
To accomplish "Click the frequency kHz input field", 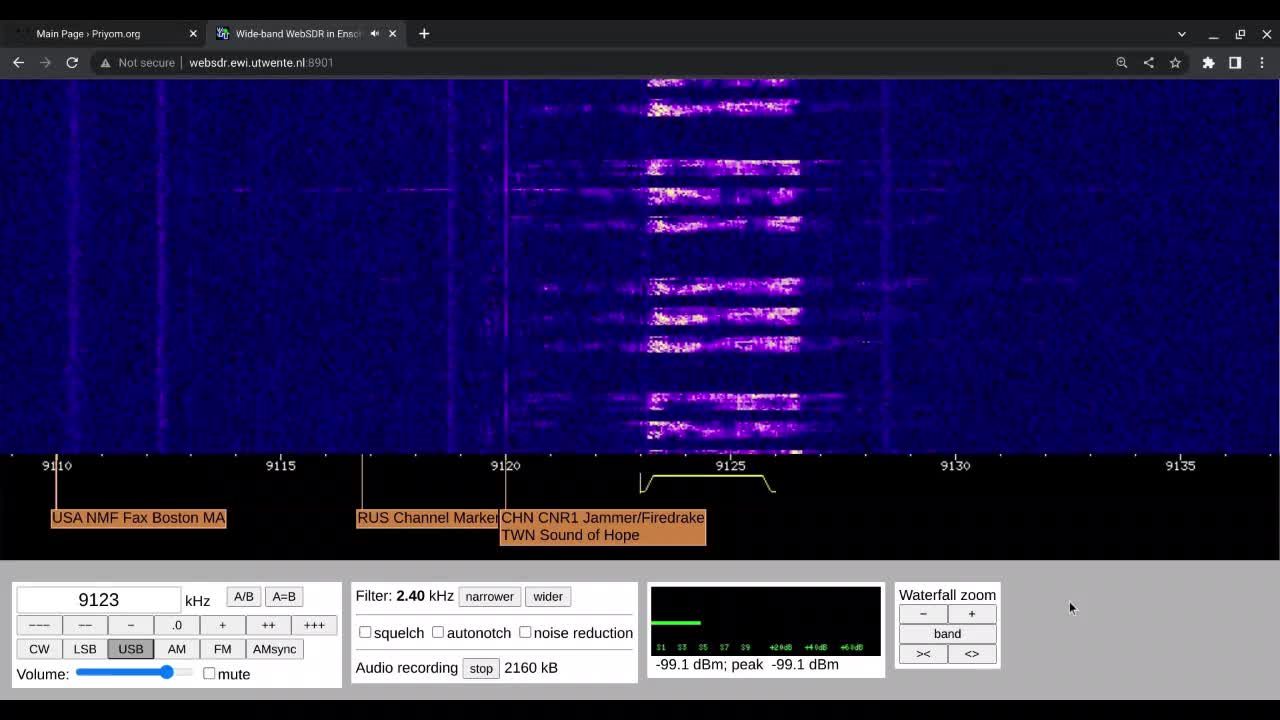I will point(98,600).
